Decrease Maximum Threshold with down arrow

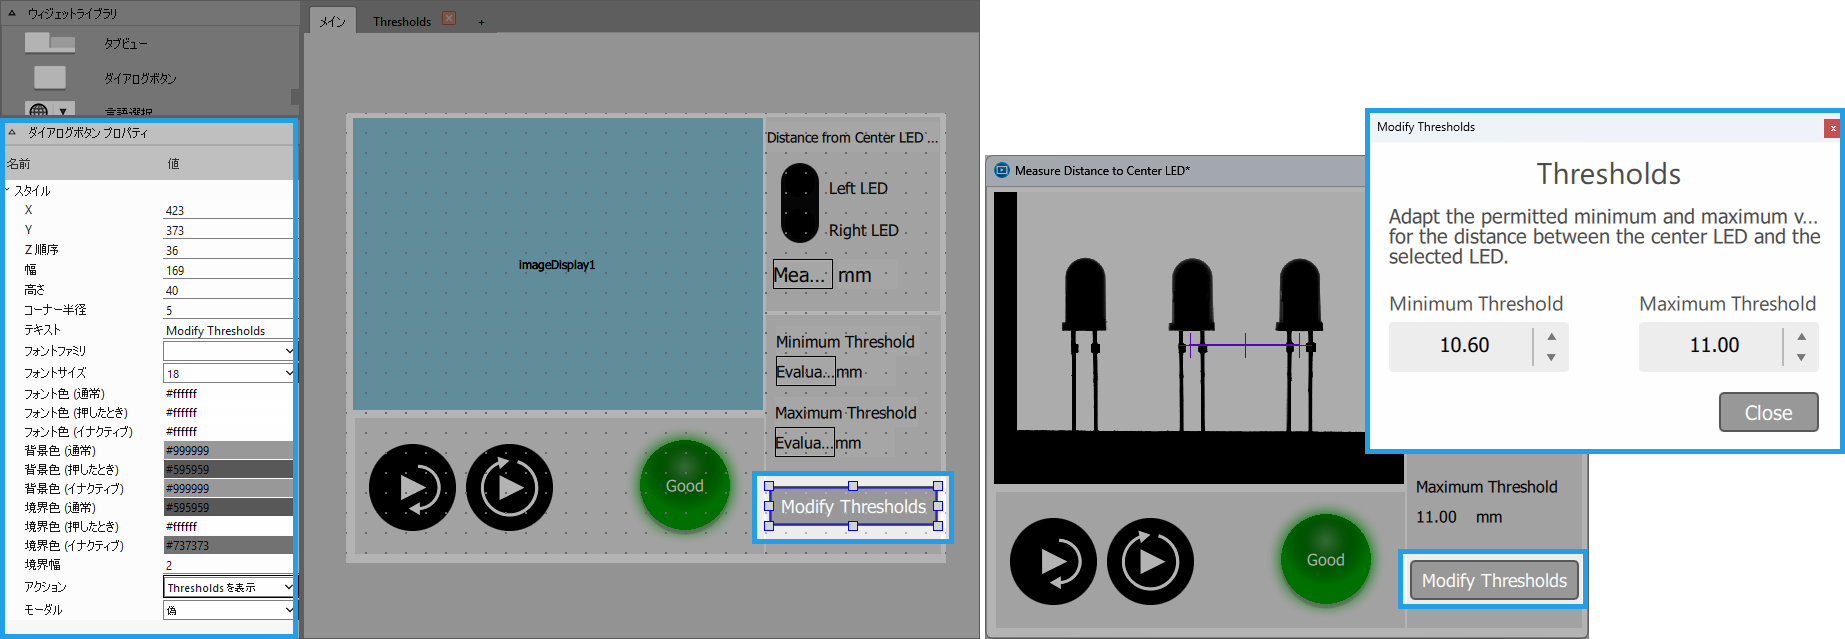point(1801,357)
